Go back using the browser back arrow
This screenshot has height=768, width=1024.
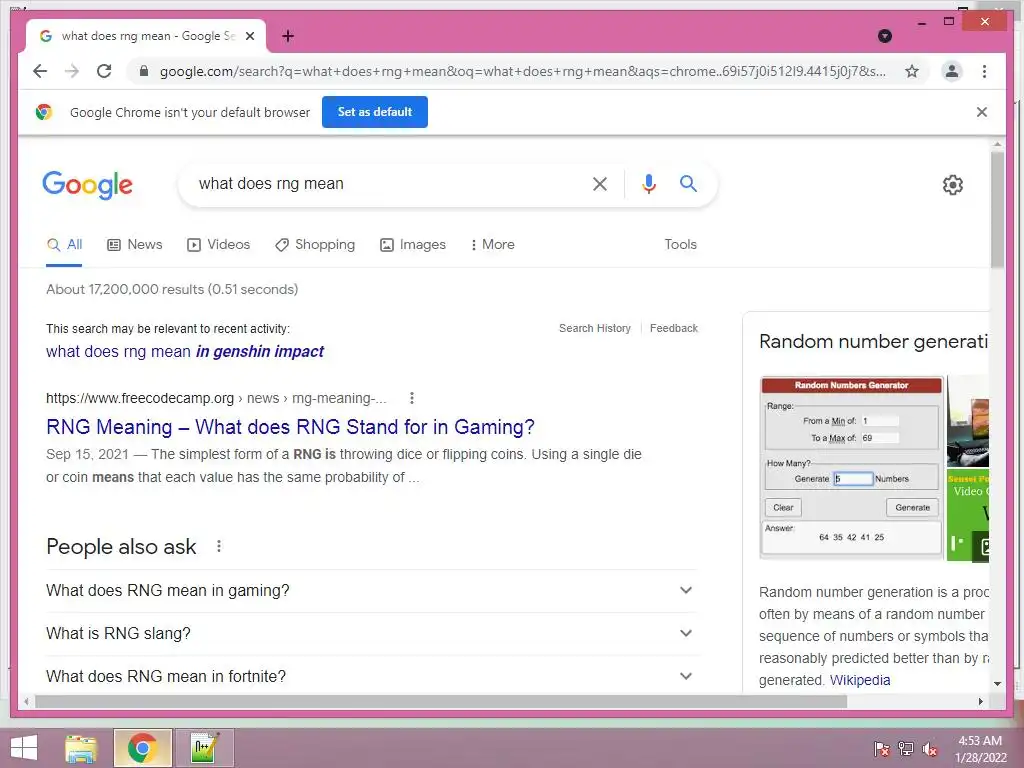pyautogui.click(x=40, y=71)
